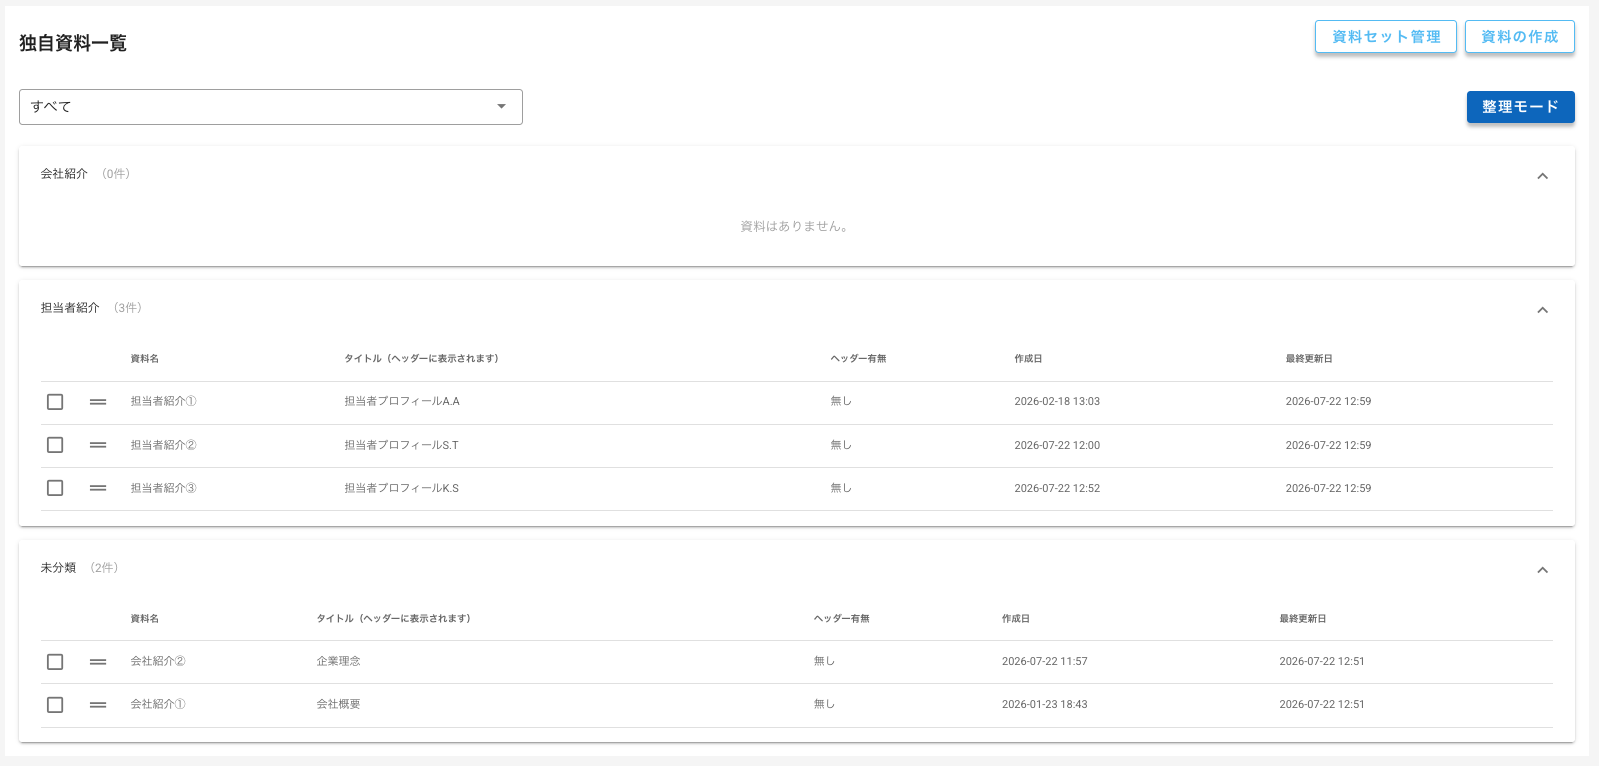The image size is (1599, 766).
Task: Collapse the 担当者紹介 section
Action: [x=1542, y=310]
